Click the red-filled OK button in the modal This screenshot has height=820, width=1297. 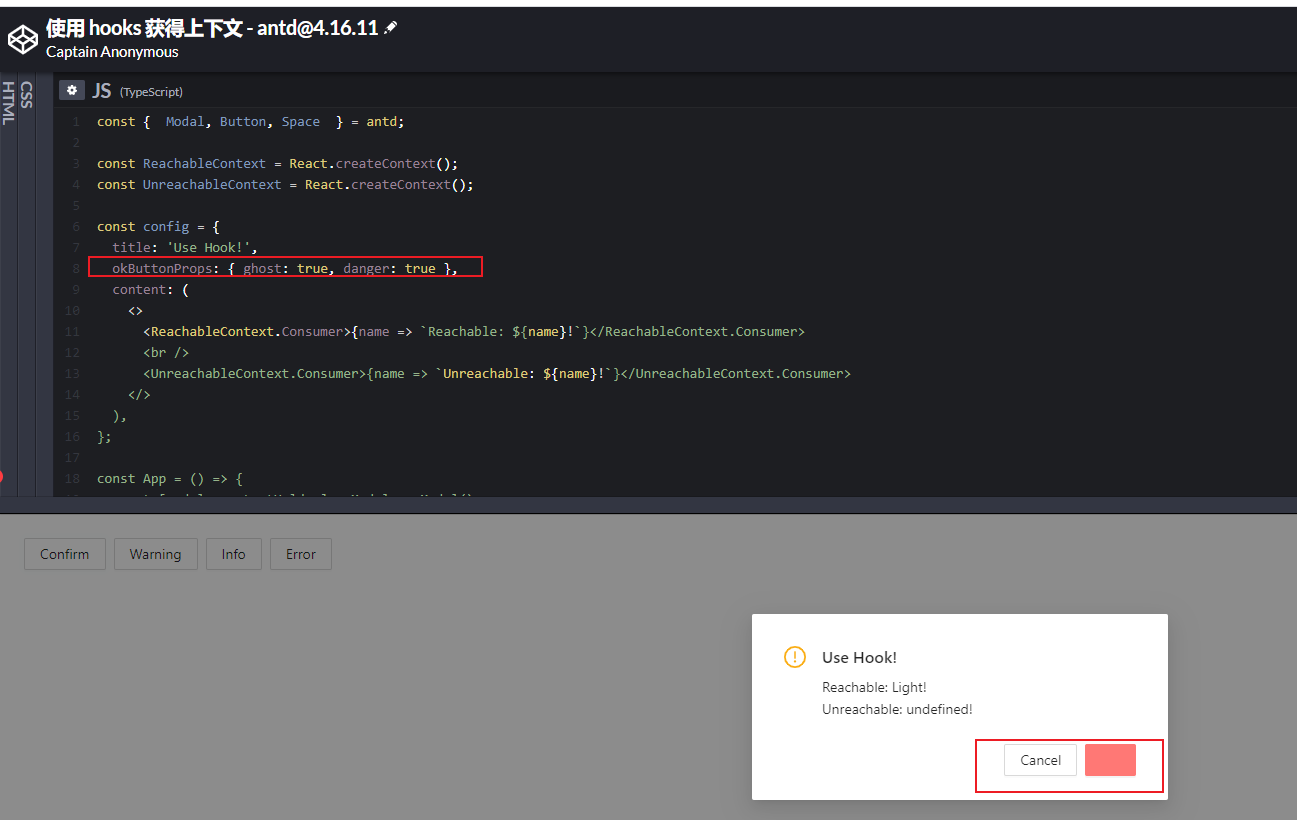pyautogui.click(x=1110, y=760)
